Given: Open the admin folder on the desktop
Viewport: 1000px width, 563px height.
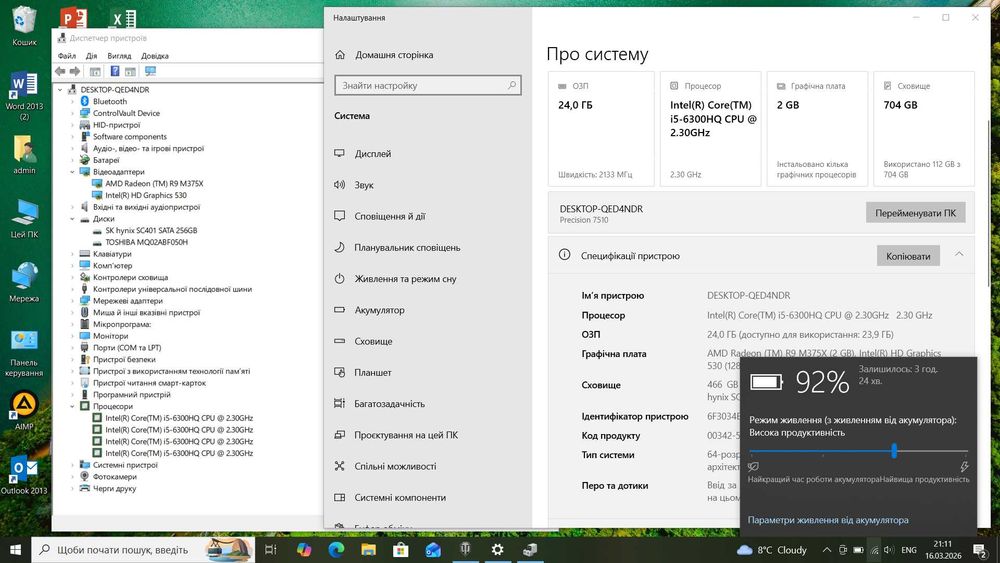Looking at the screenshot, I should coord(24,154).
